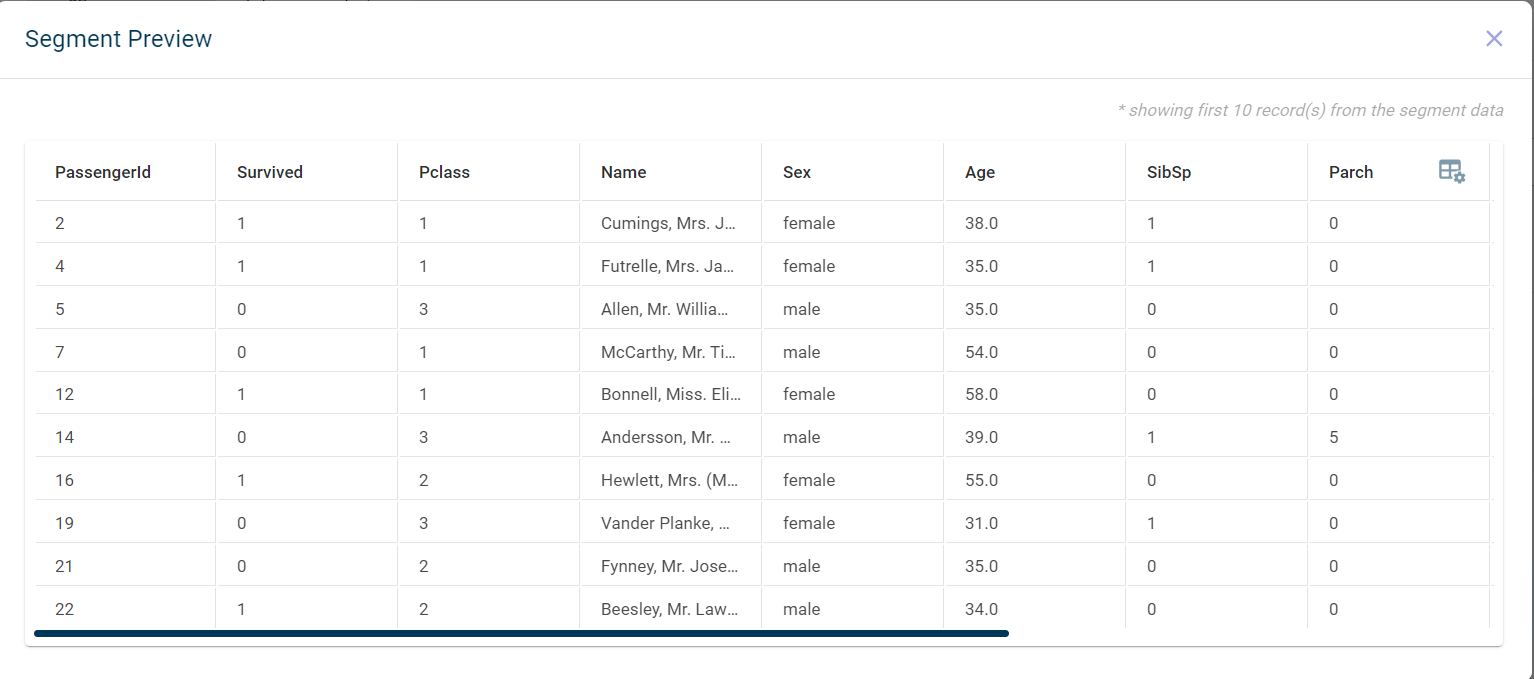Click the Futrelle, Mrs. name cell
The image size is (1534, 679).
[668, 266]
